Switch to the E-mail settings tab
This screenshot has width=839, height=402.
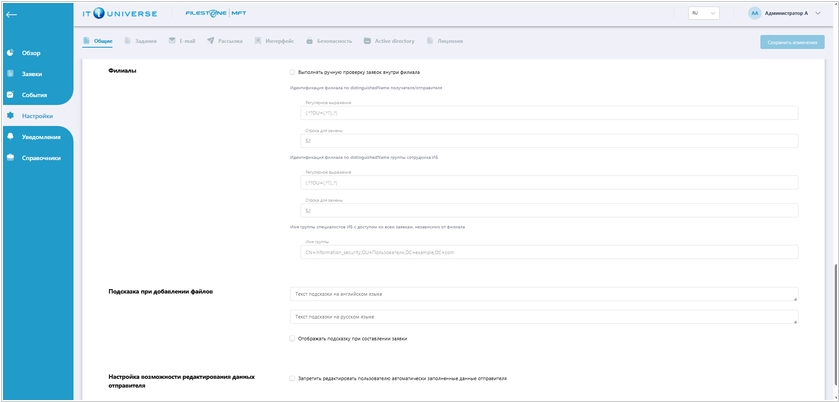click(x=181, y=41)
